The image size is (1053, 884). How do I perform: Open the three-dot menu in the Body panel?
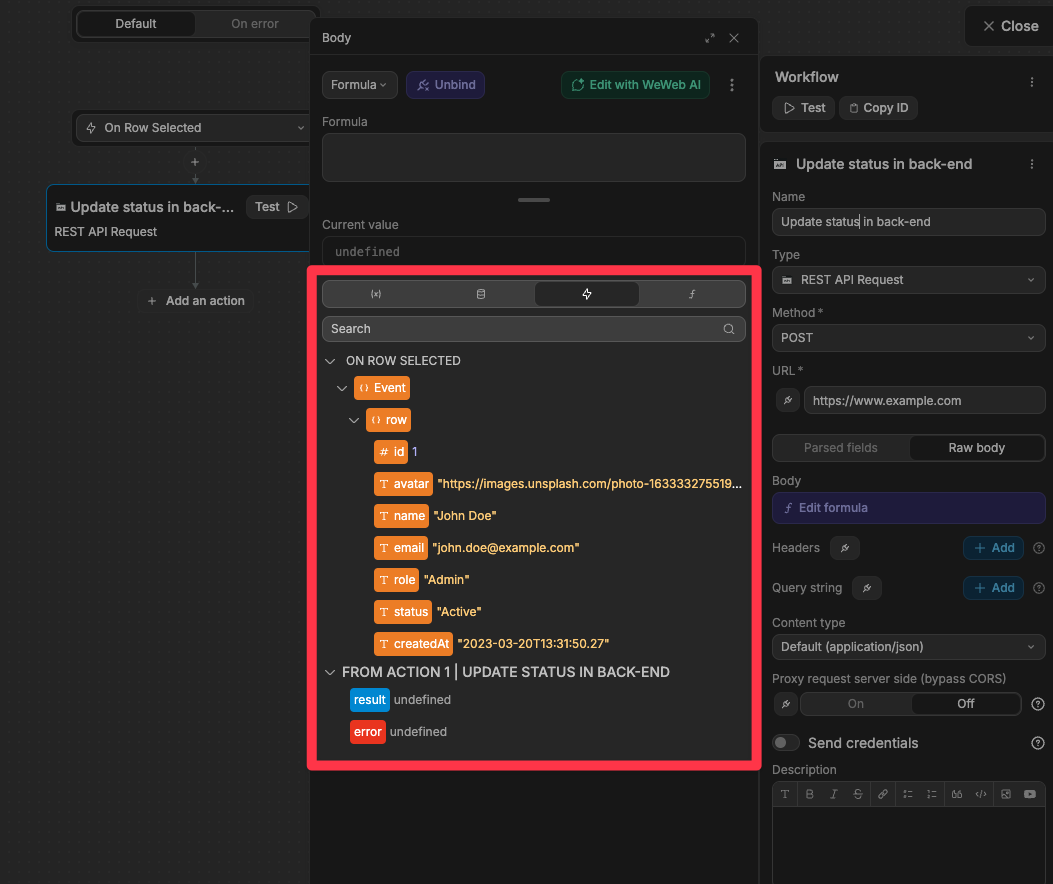pyautogui.click(x=732, y=85)
